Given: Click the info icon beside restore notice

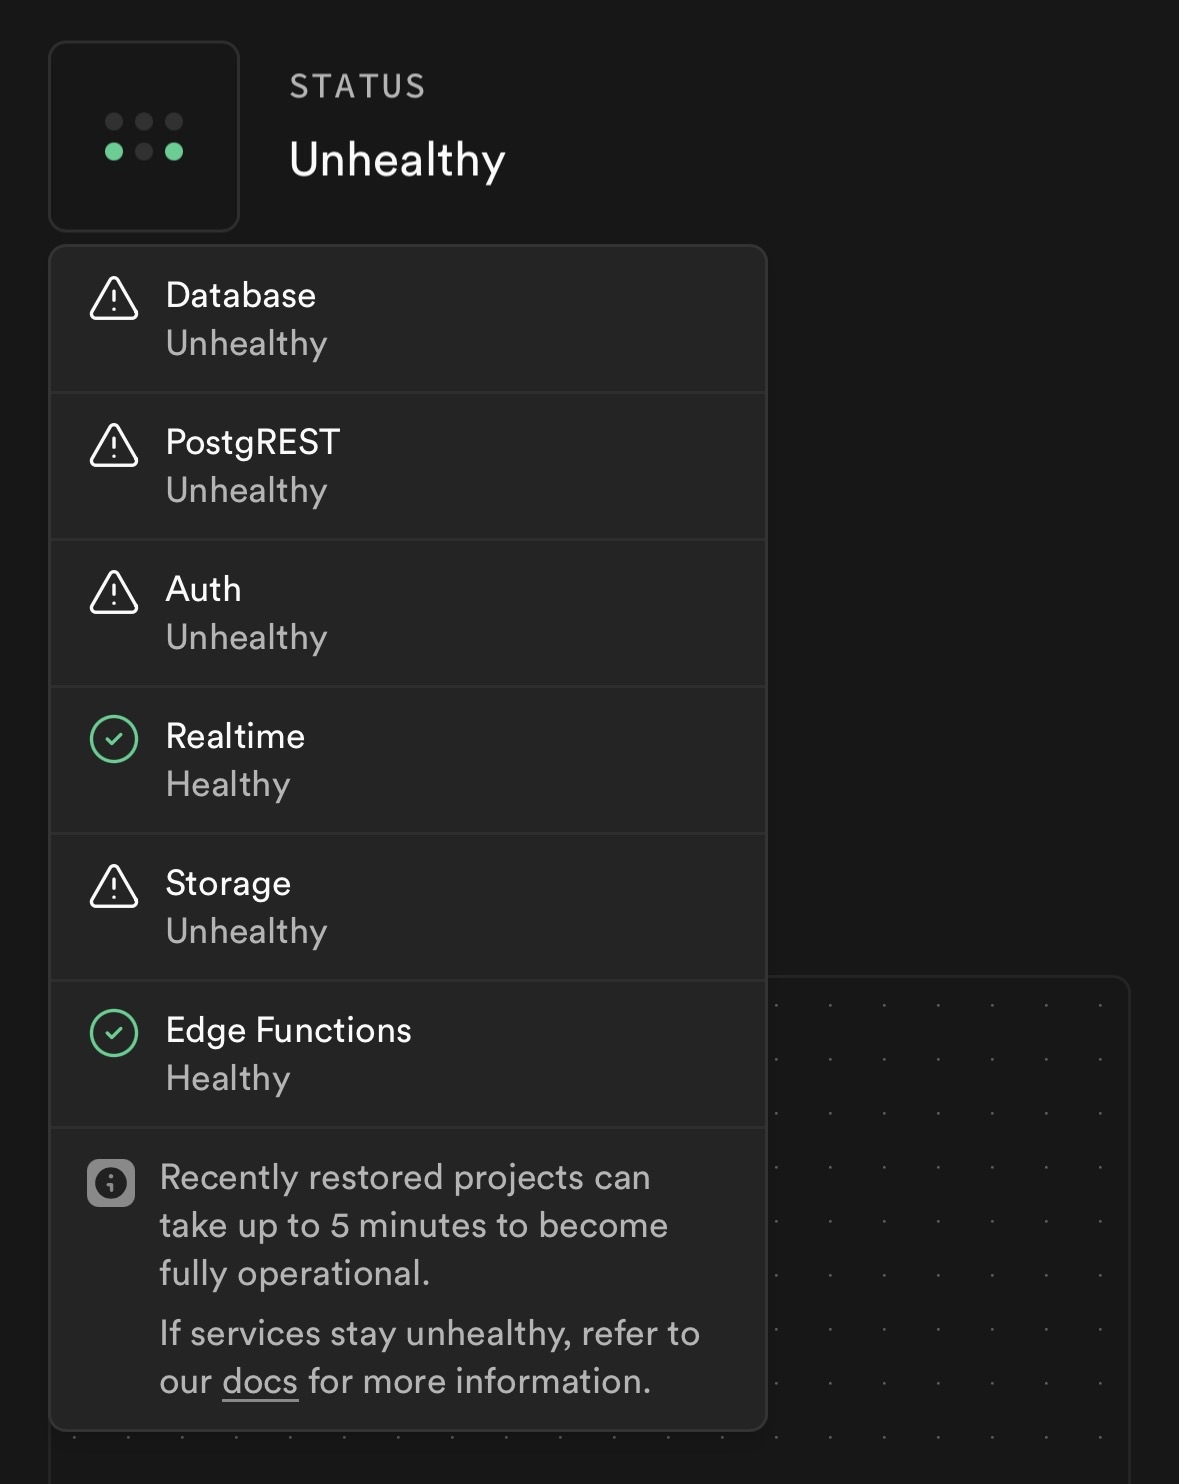Looking at the screenshot, I should 111,1183.
